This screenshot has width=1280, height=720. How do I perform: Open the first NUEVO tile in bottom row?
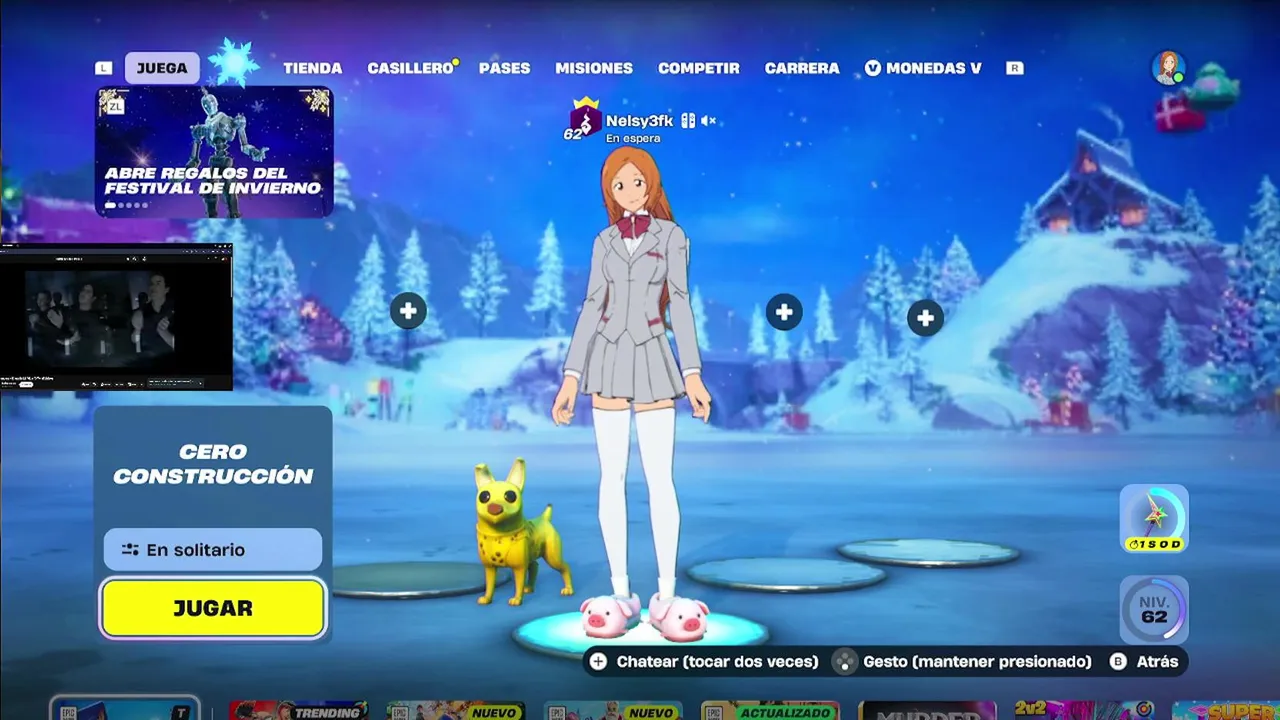coord(456,710)
